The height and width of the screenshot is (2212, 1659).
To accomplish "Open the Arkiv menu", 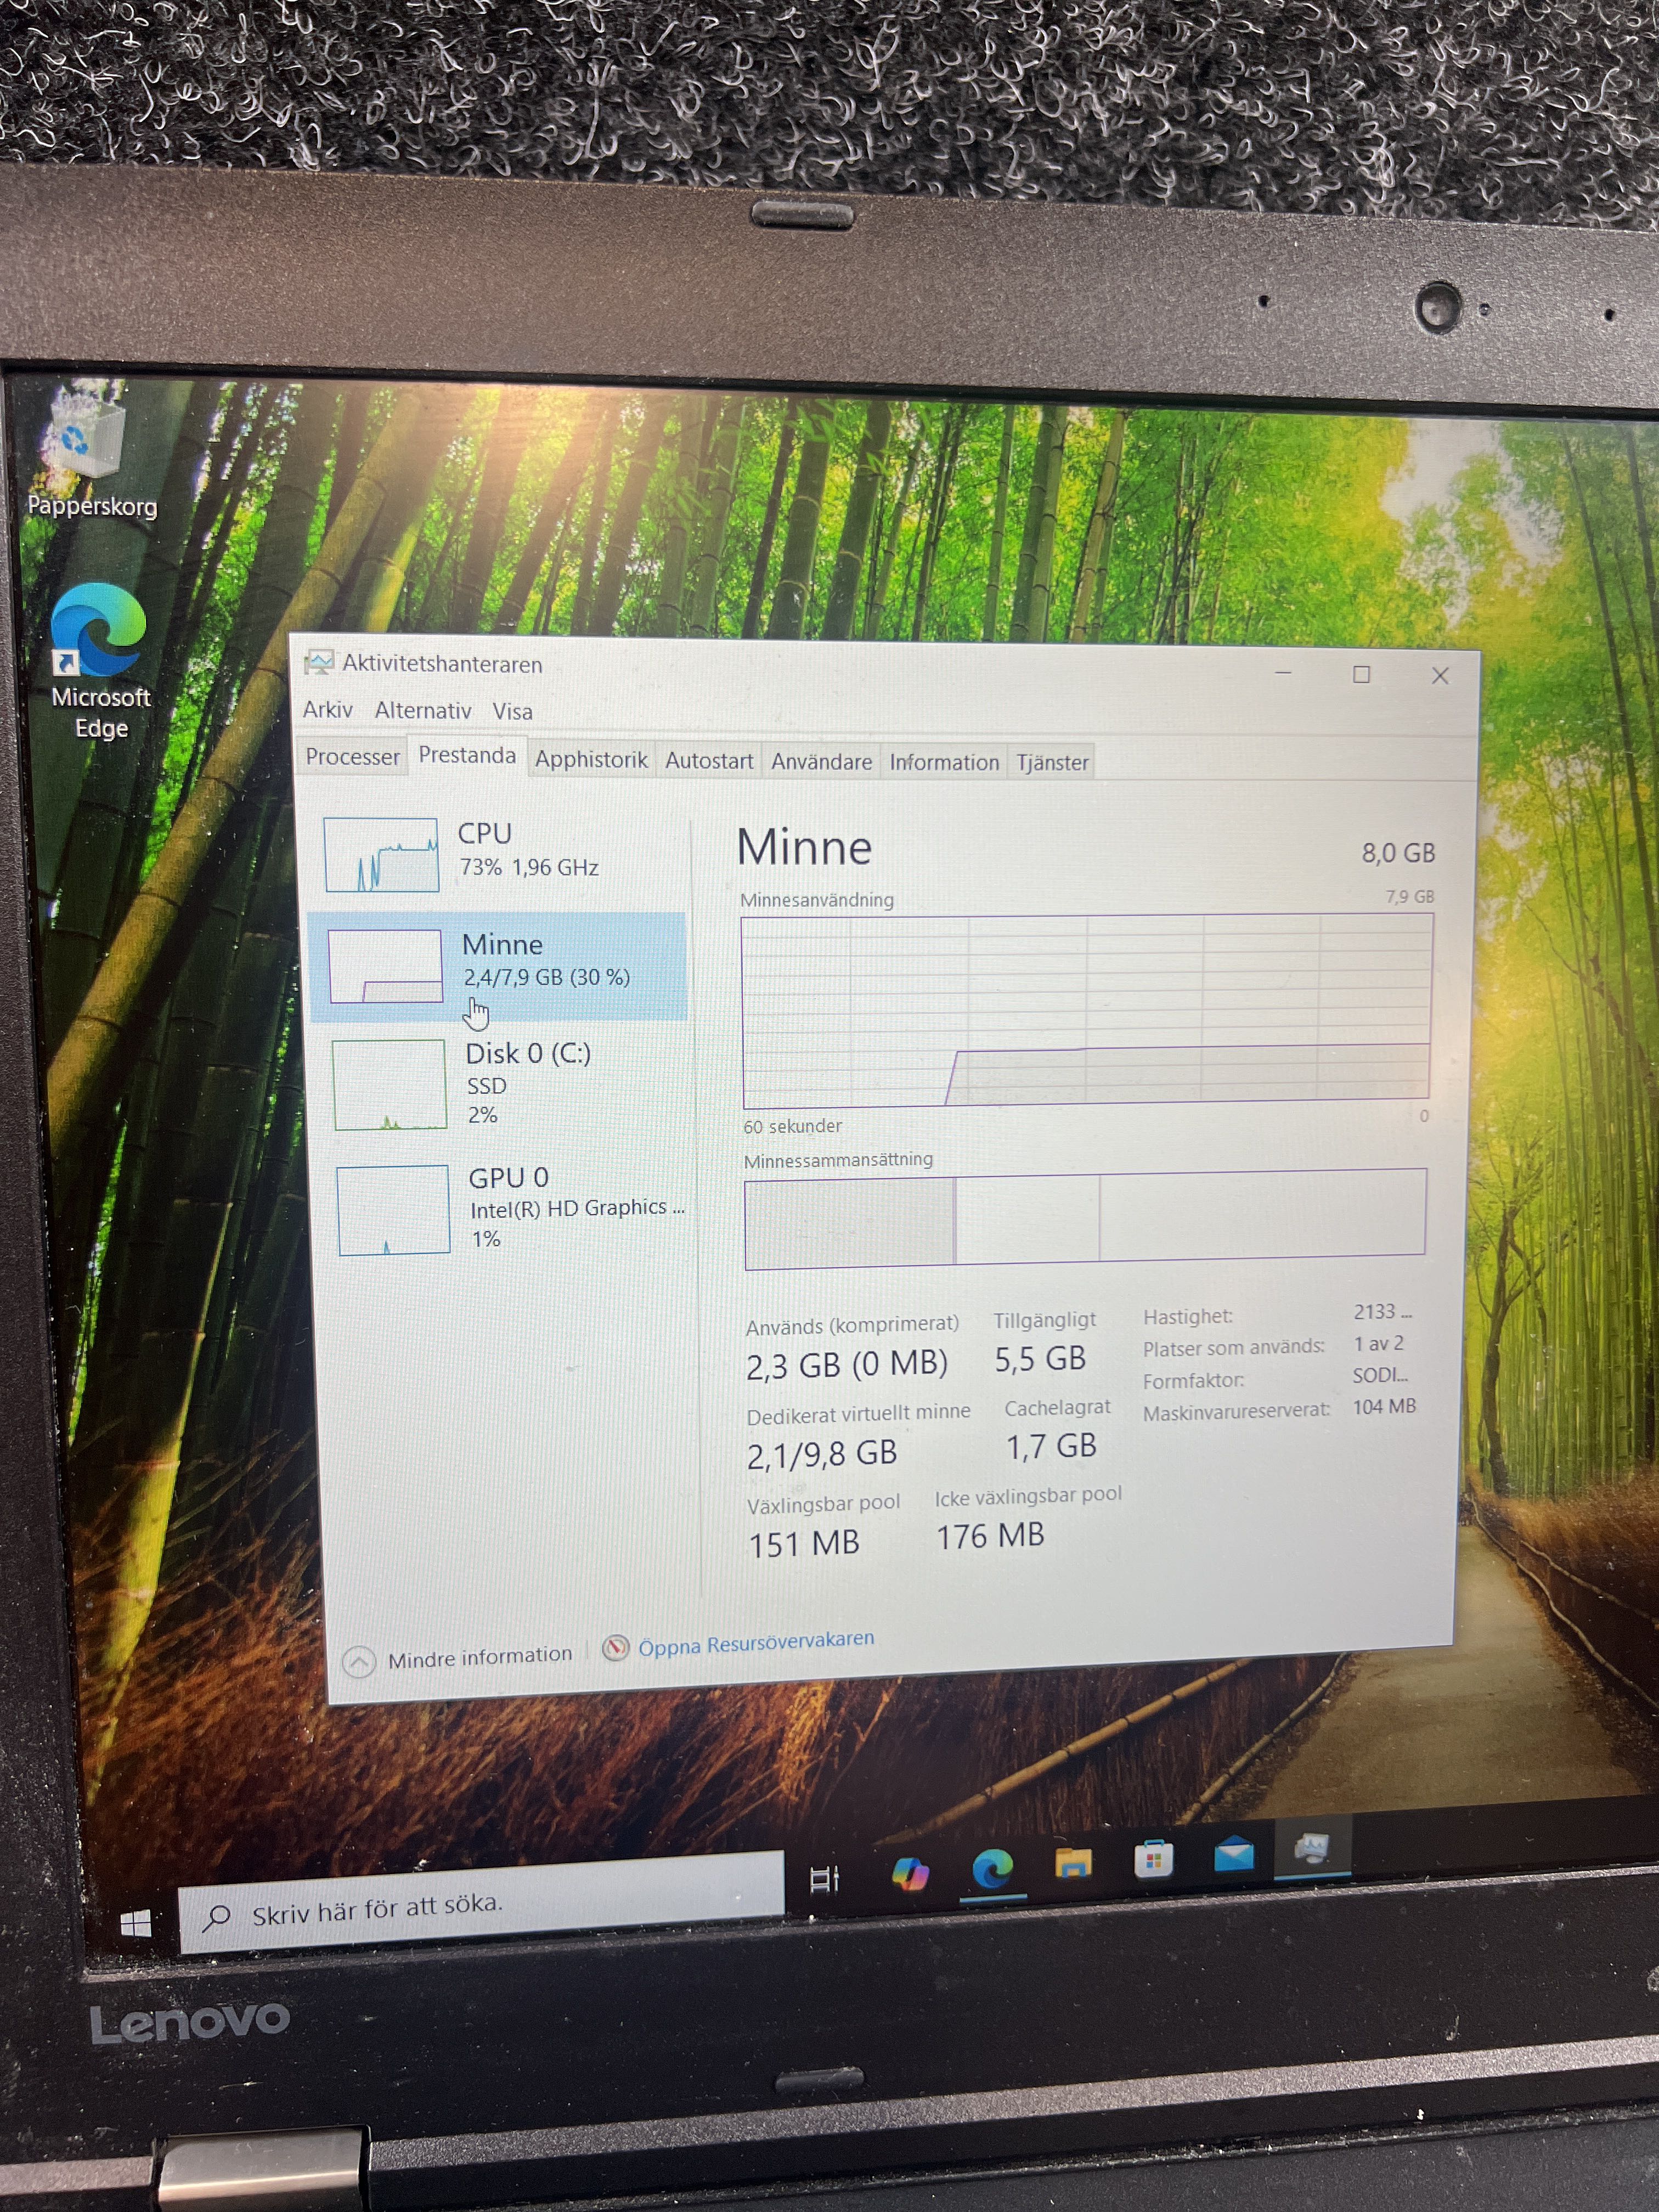I will click(x=327, y=710).
